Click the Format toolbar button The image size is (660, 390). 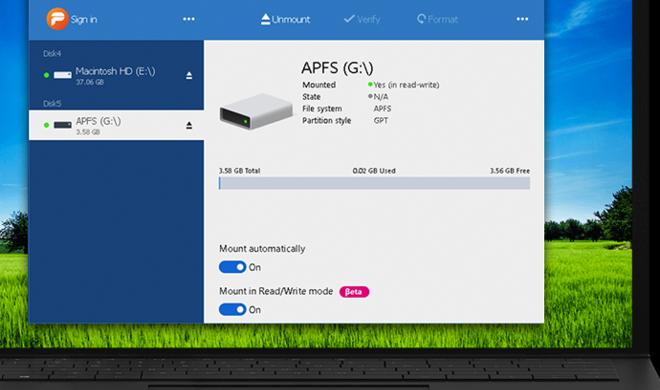coord(437,19)
